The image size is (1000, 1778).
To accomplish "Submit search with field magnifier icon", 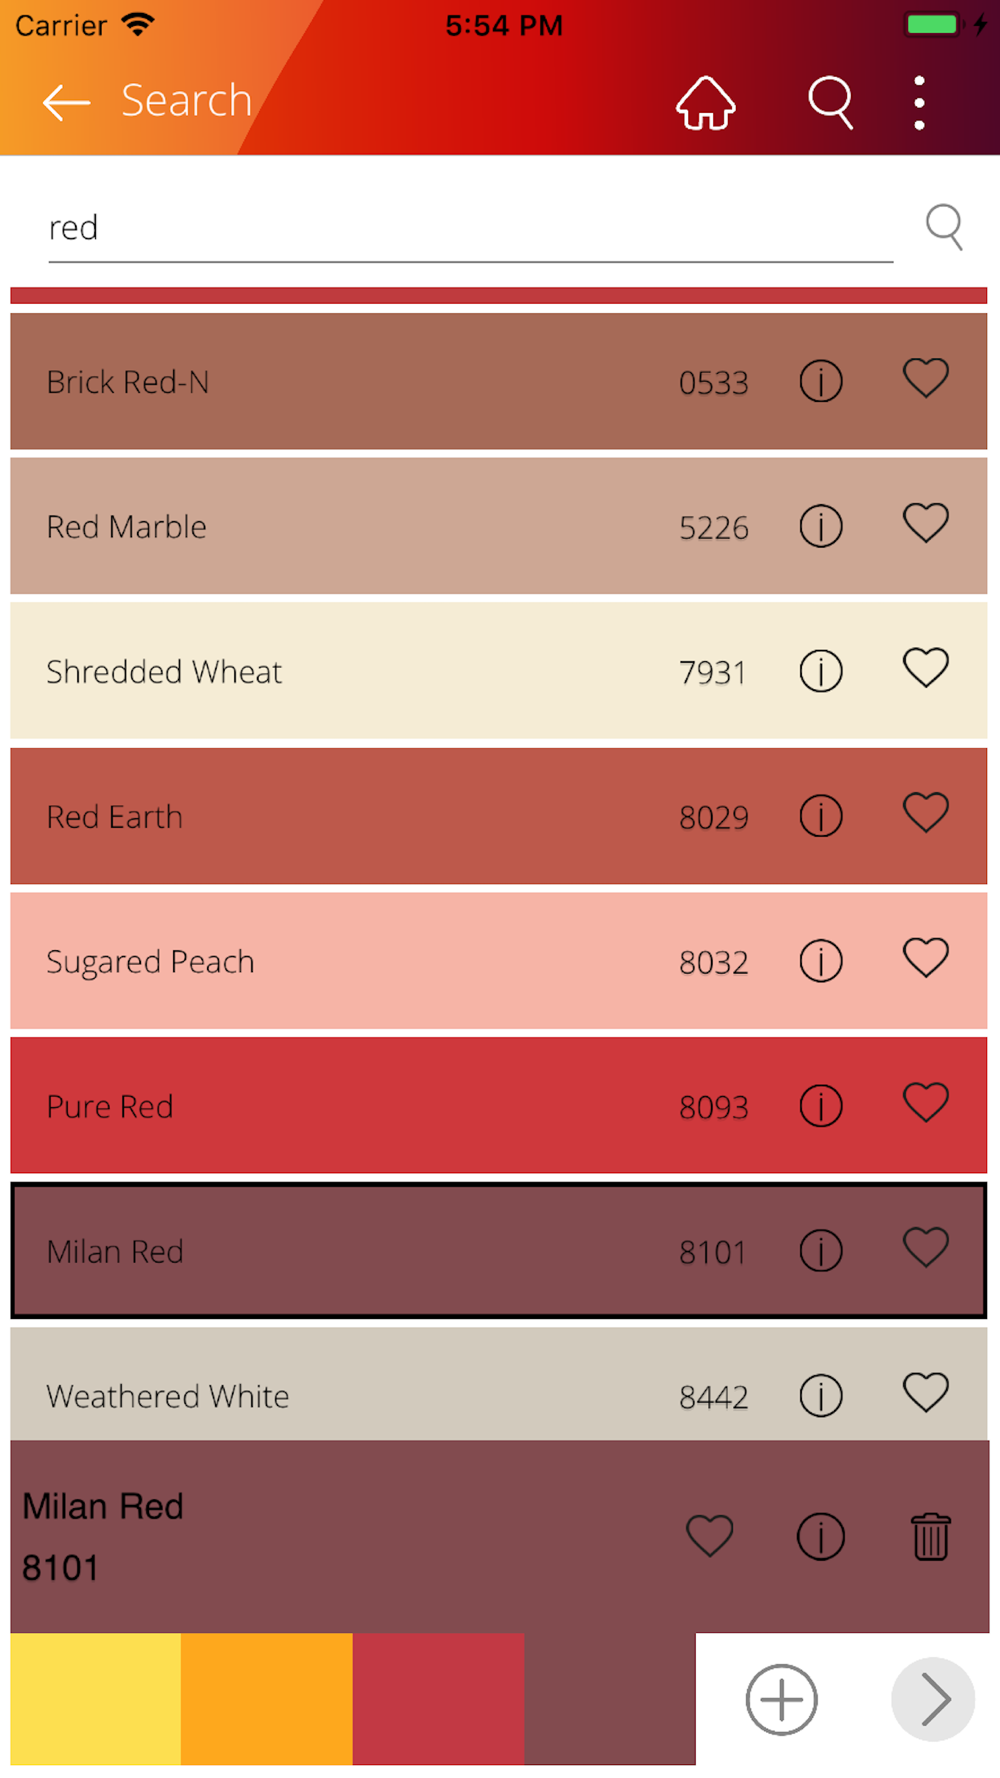I will point(944,227).
